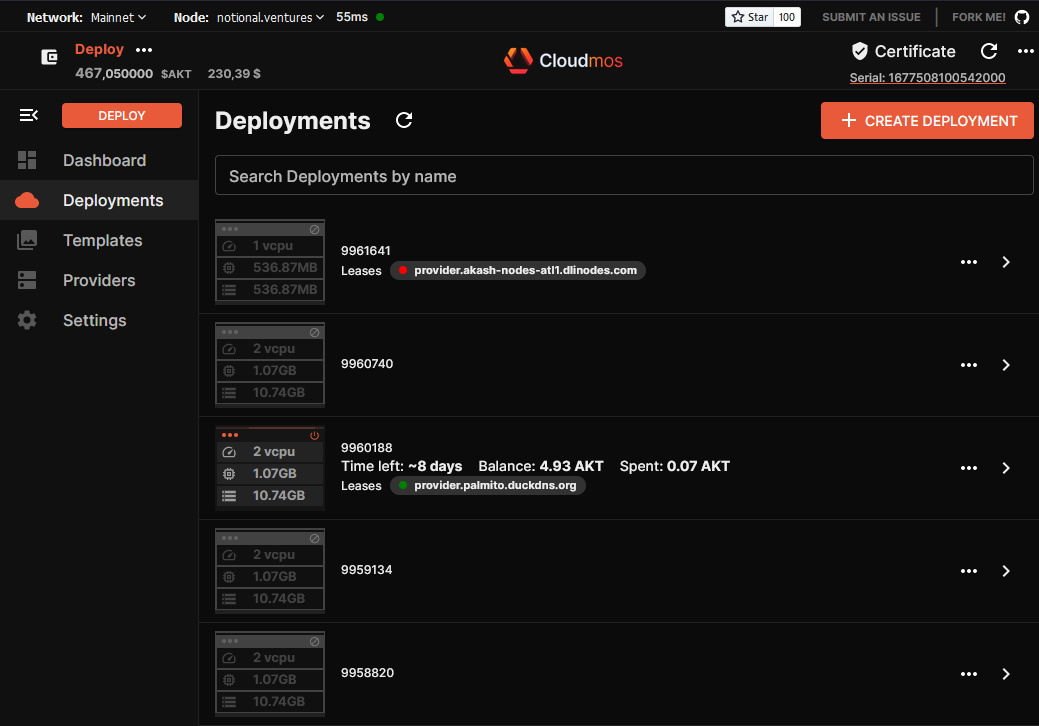Click the Templates image icon

click(27, 240)
